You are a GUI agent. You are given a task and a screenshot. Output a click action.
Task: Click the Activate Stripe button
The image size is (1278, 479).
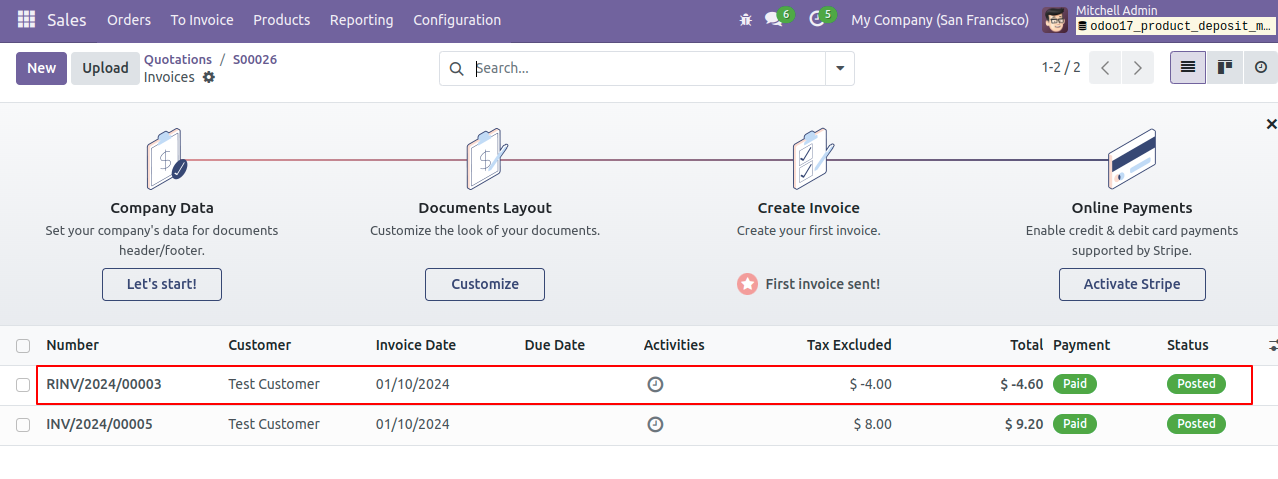[x=1132, y=284]
